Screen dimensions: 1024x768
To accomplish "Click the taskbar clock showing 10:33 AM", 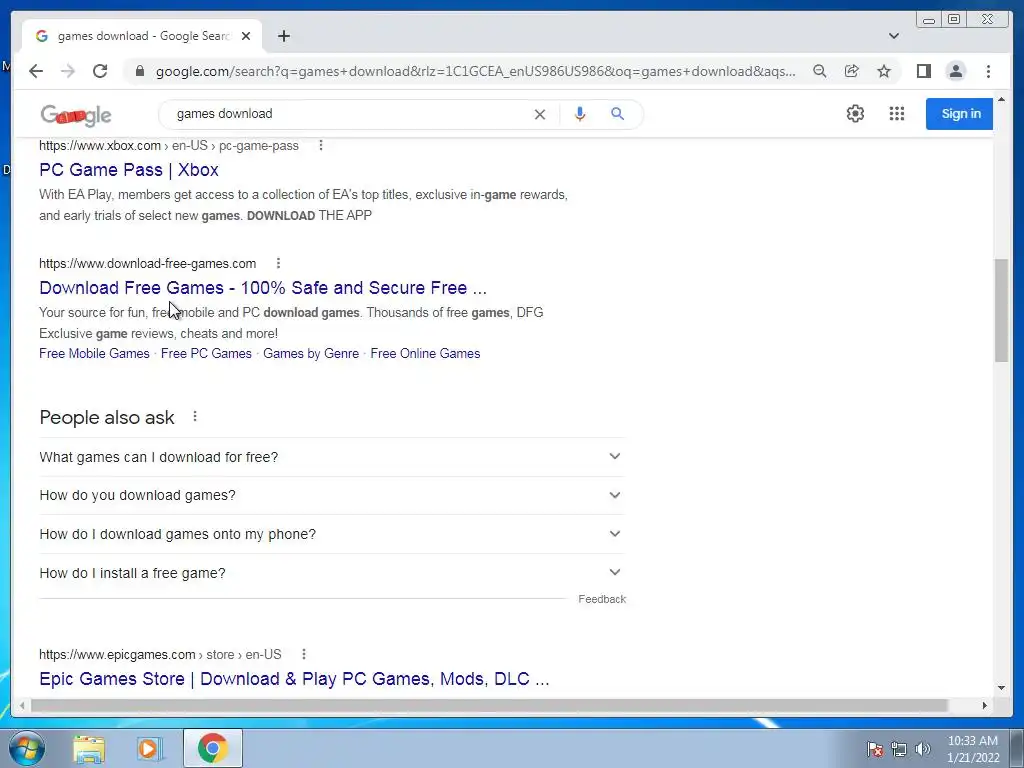I will pyautogui.click(x=972, y=749).
